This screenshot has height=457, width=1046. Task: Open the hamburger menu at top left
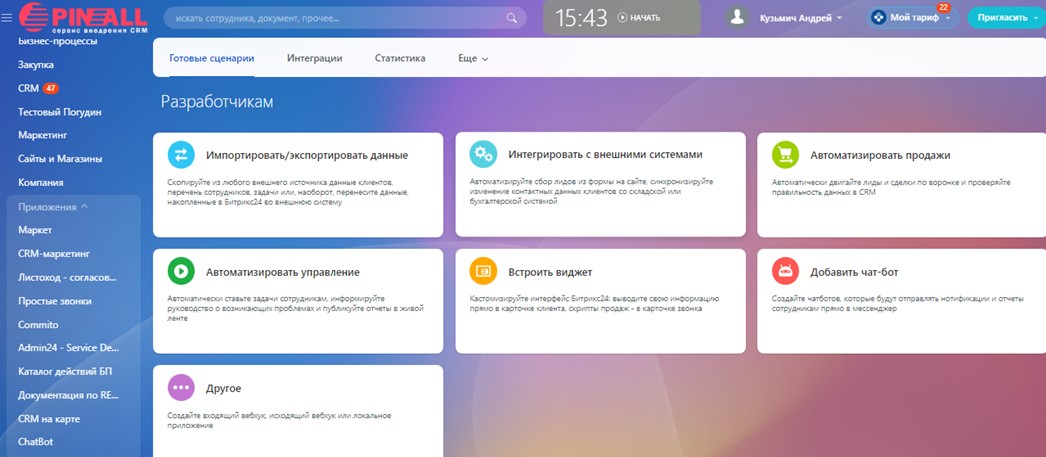point(7,17)
